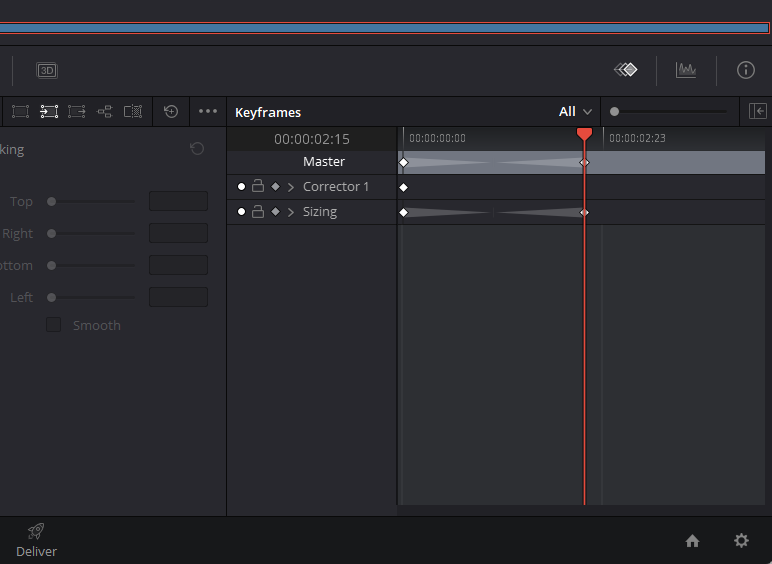This screenshot has width=772, height=564.
Task: Open the Info palette icon
Action: [745, 70]
